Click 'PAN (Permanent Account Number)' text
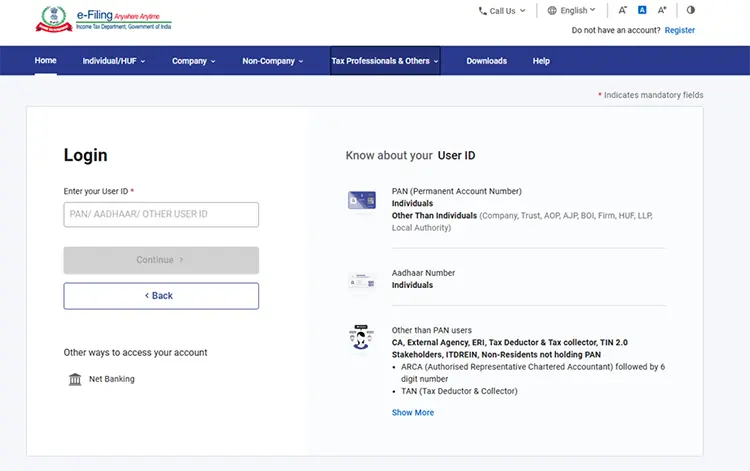 point(457,191)
